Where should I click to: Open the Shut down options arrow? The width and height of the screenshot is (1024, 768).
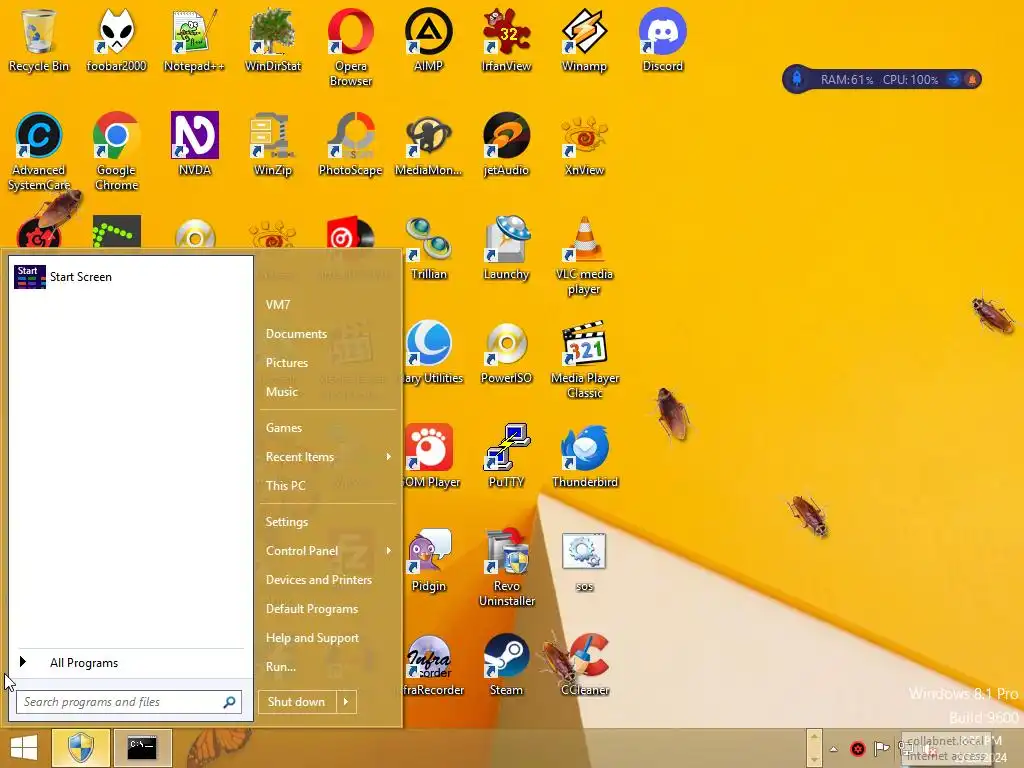(x=346, y=702)
